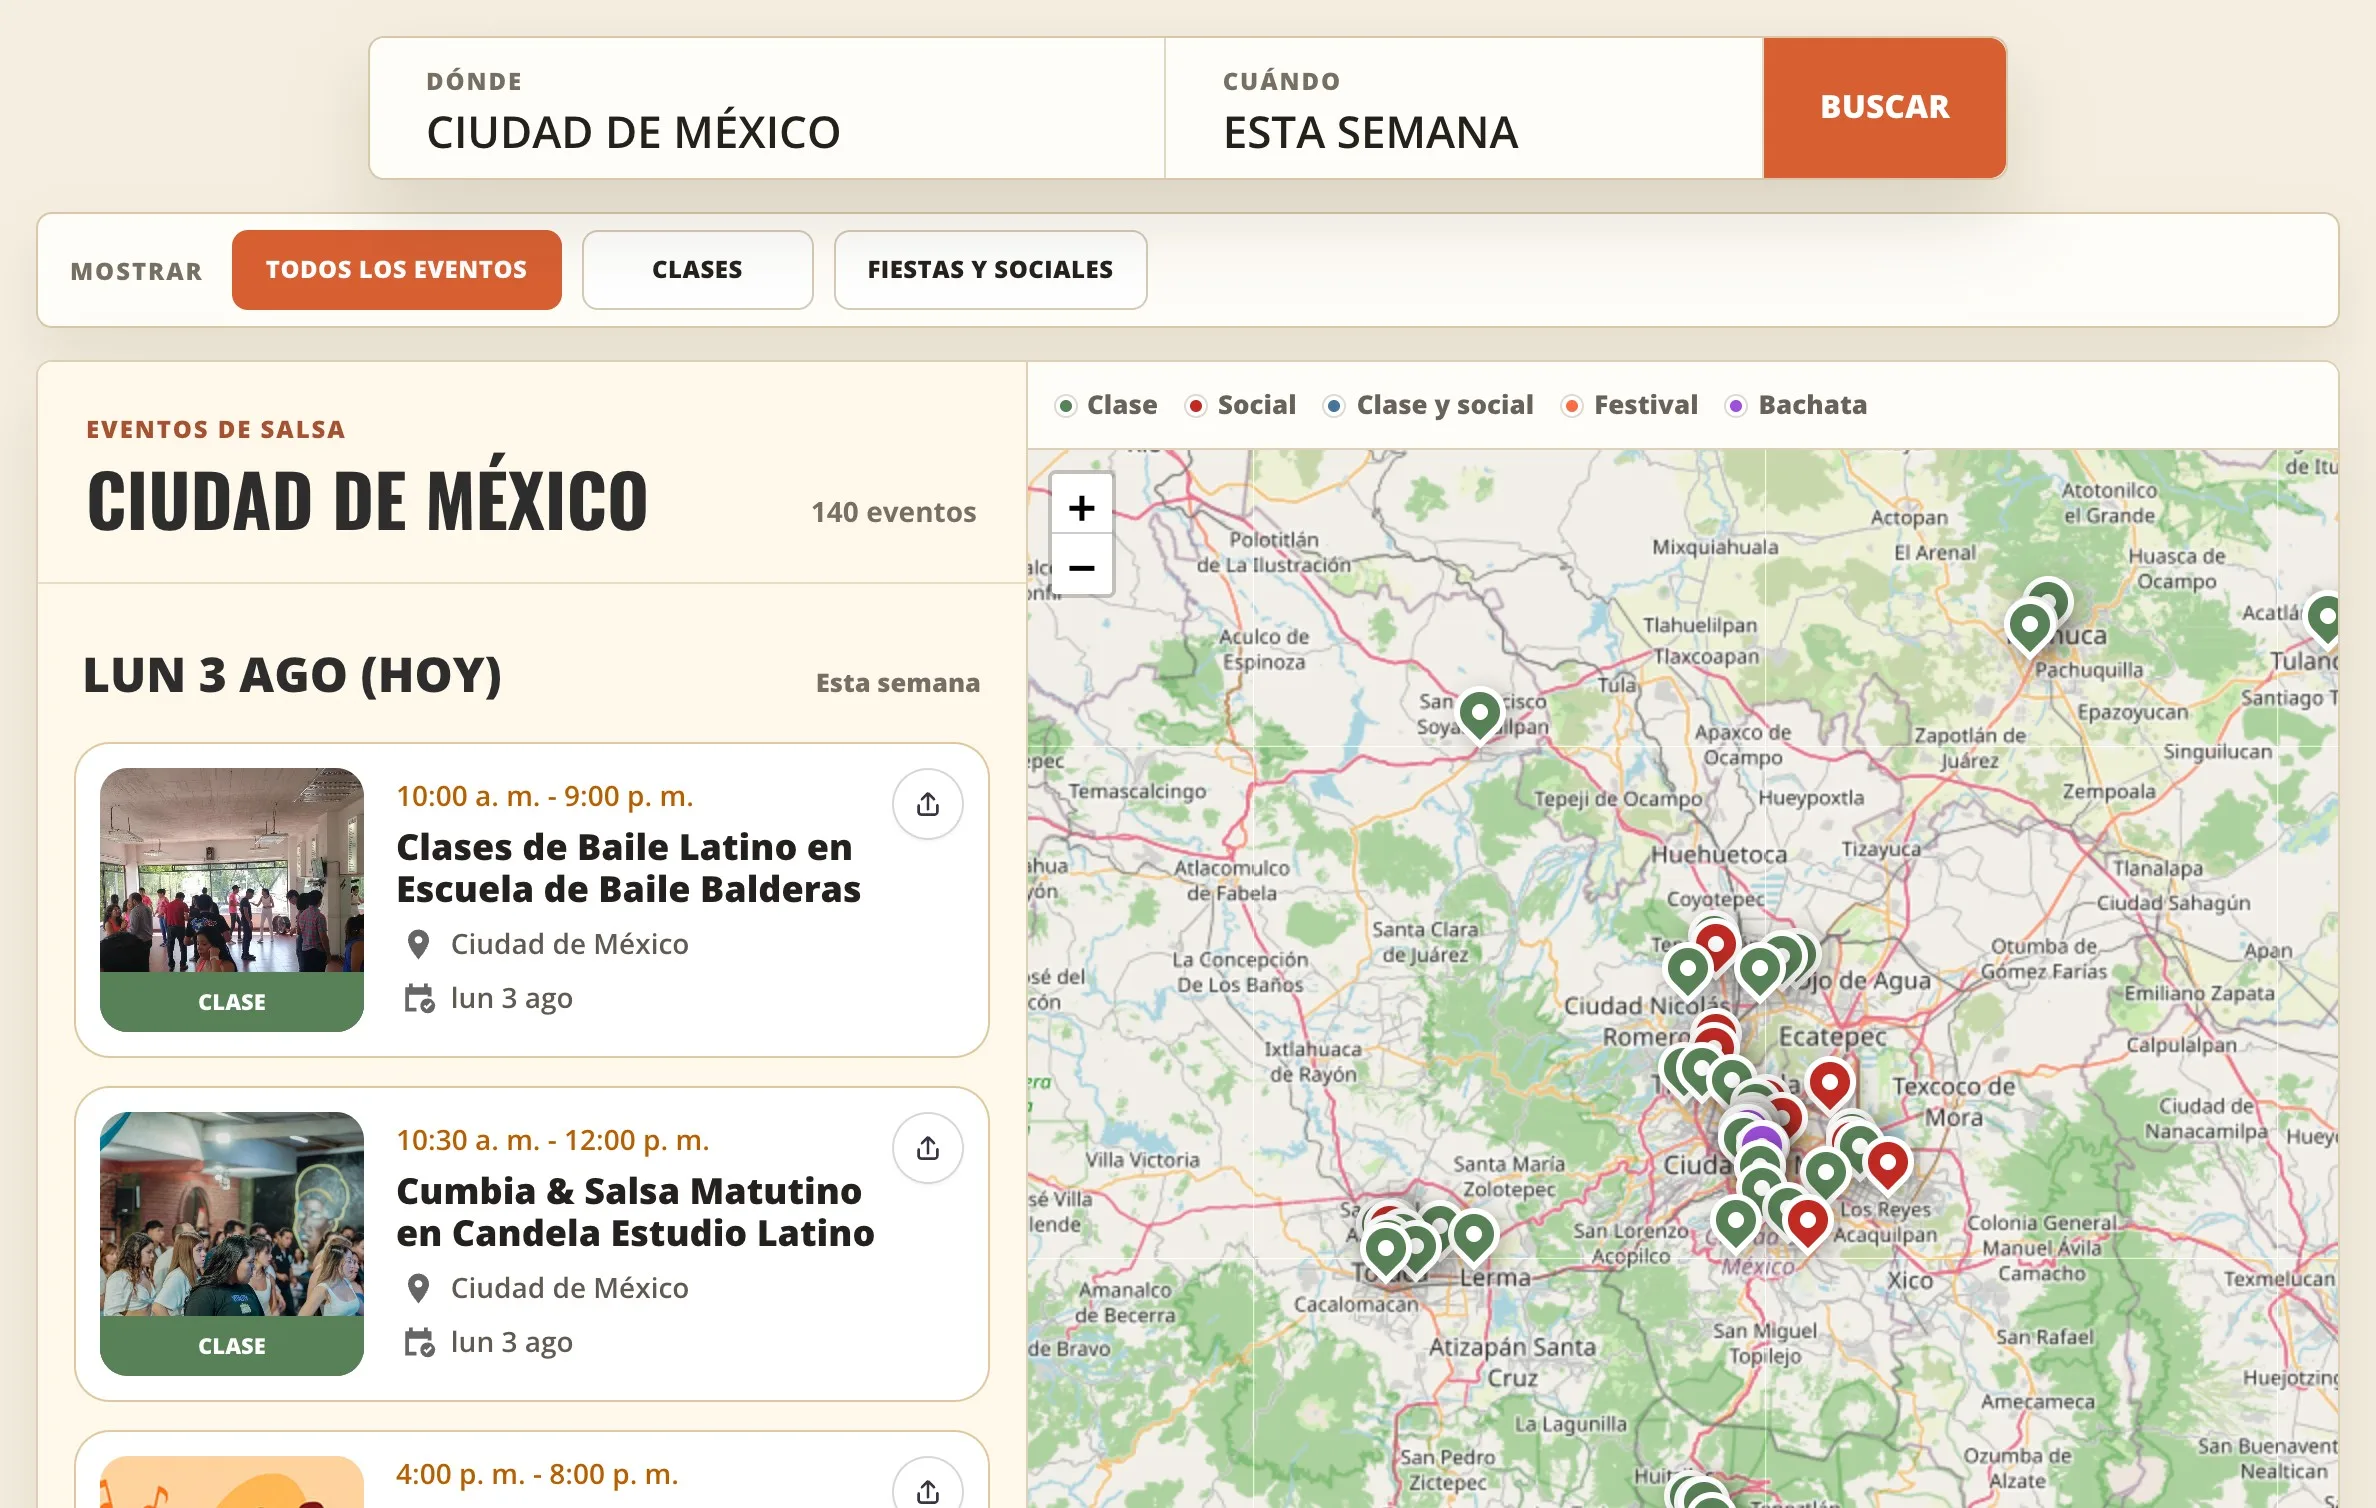
Task: Click the green pin next to Lerma
Action: tap(1473, 1235)
